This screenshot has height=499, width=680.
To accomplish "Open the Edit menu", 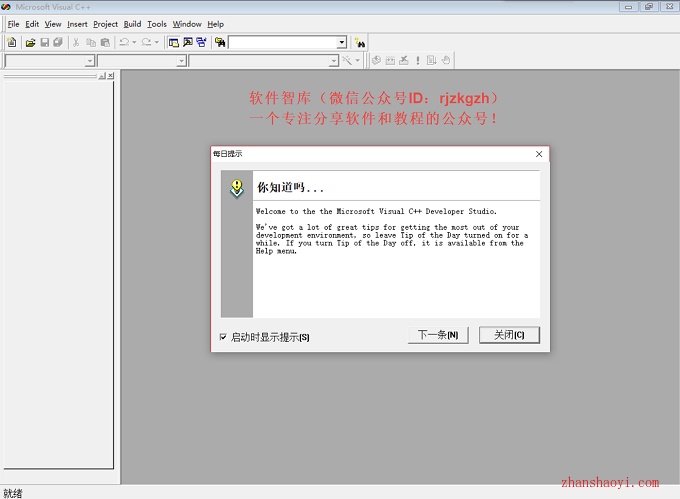I will 32,24.
